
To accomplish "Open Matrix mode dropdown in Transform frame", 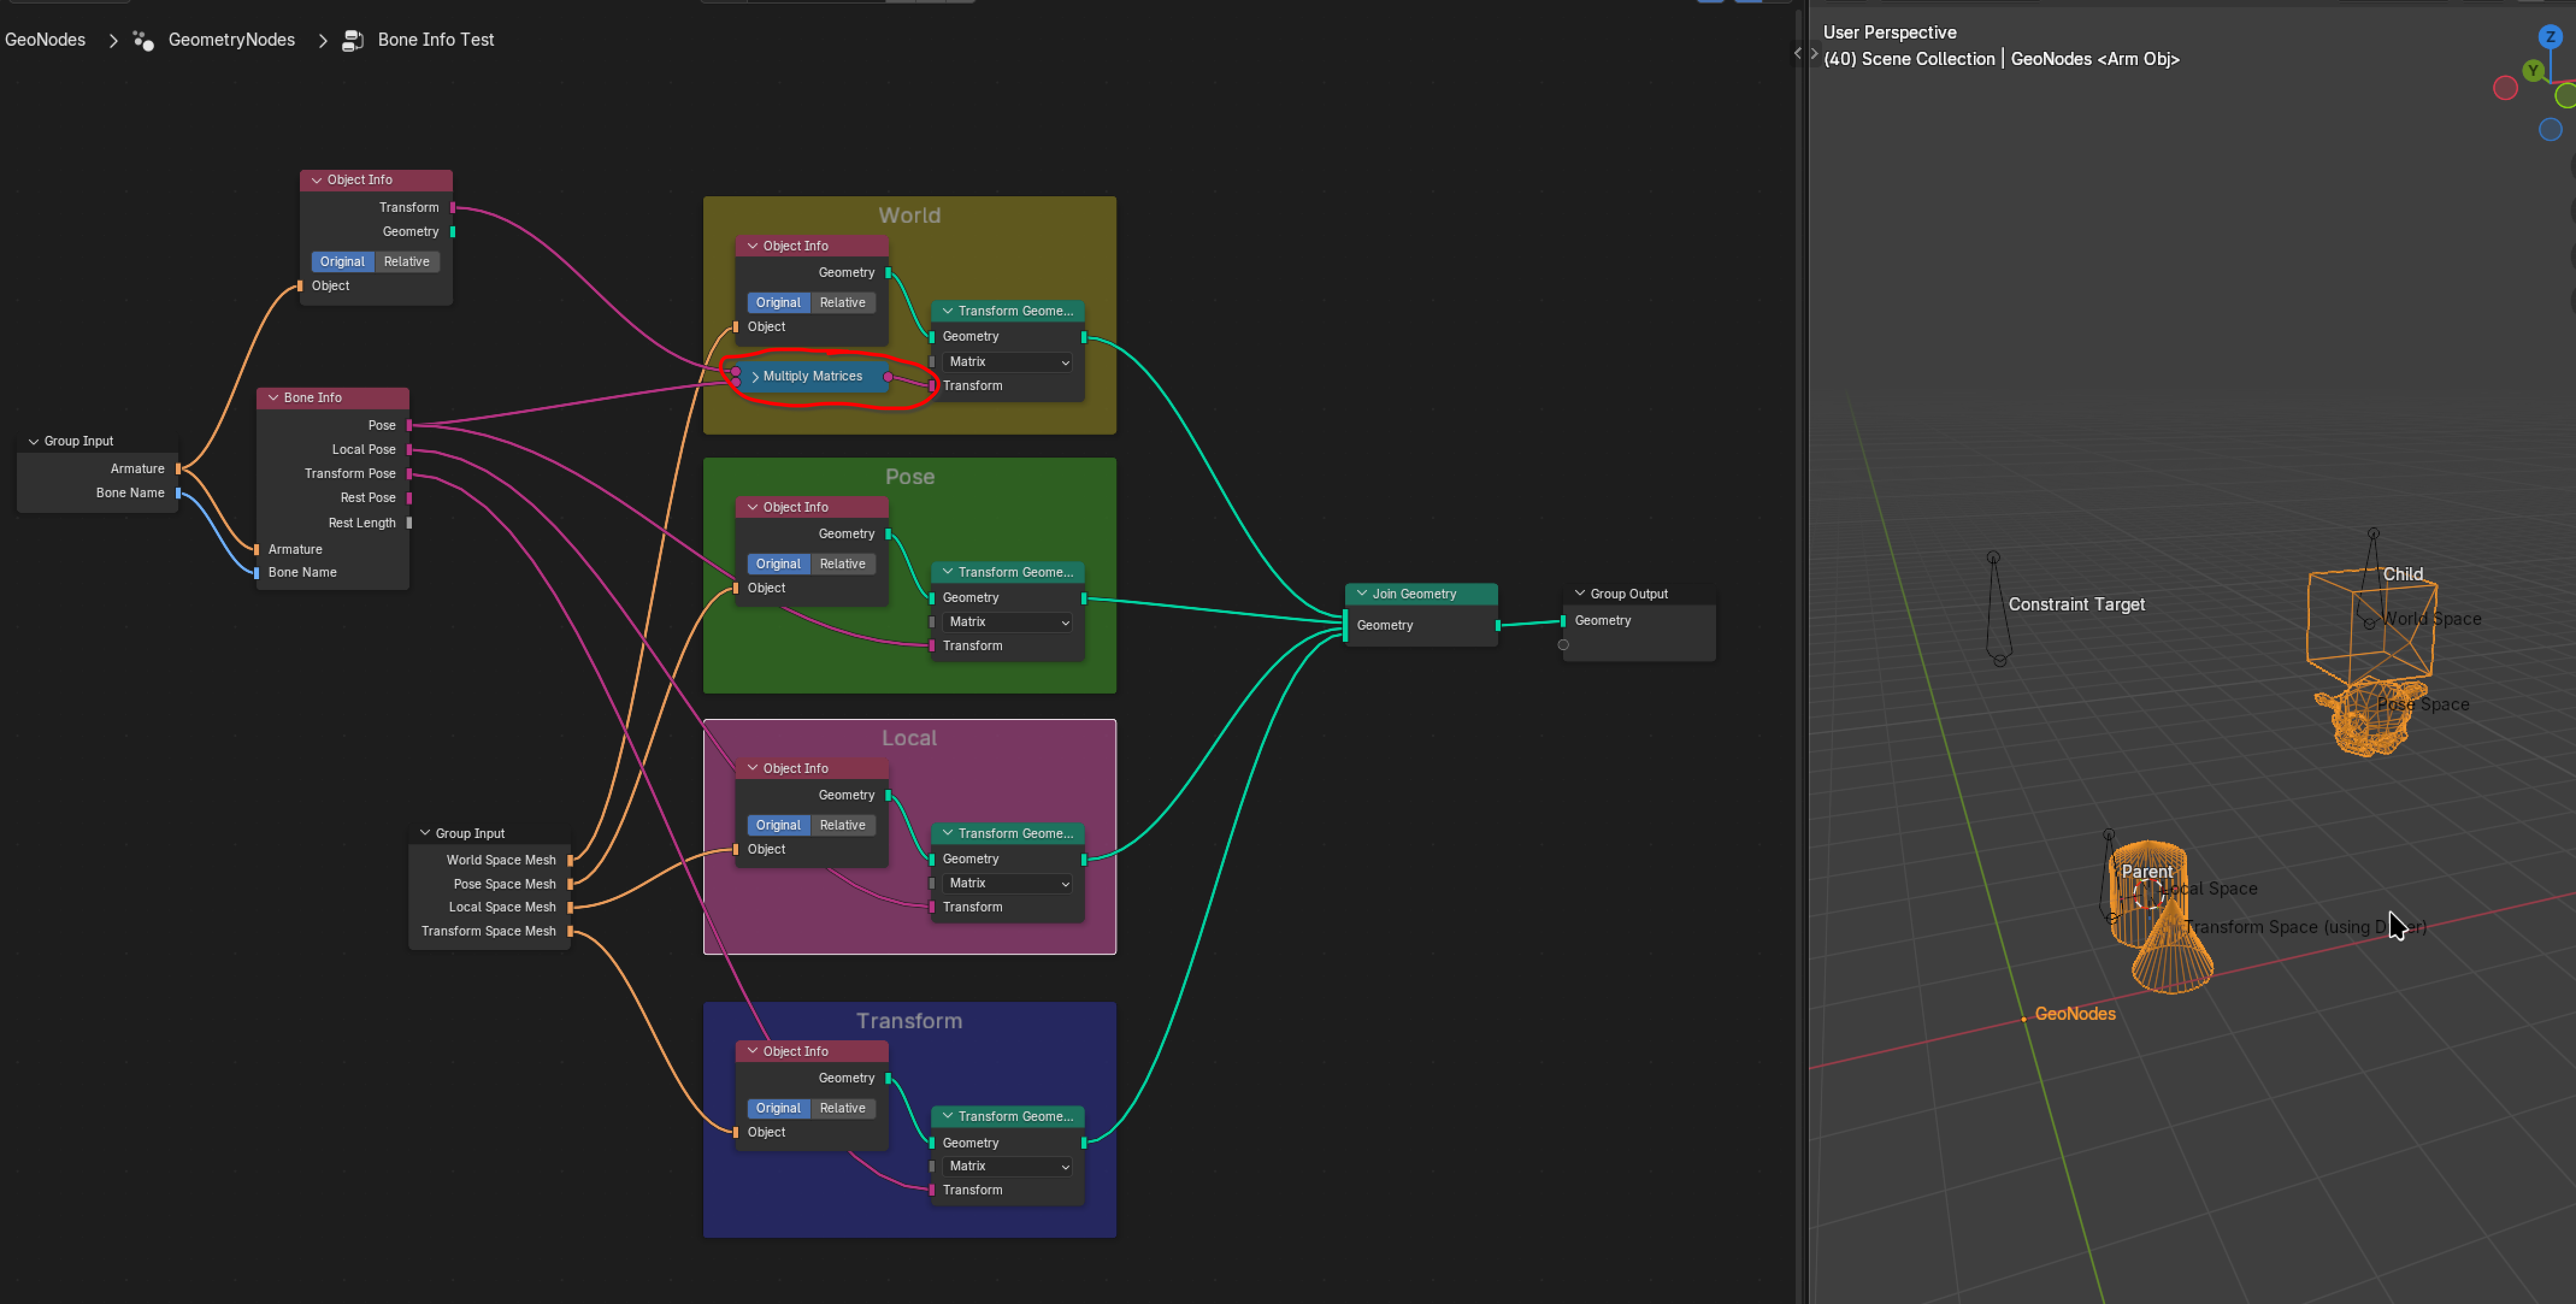I will [x=1007, y=1166].
